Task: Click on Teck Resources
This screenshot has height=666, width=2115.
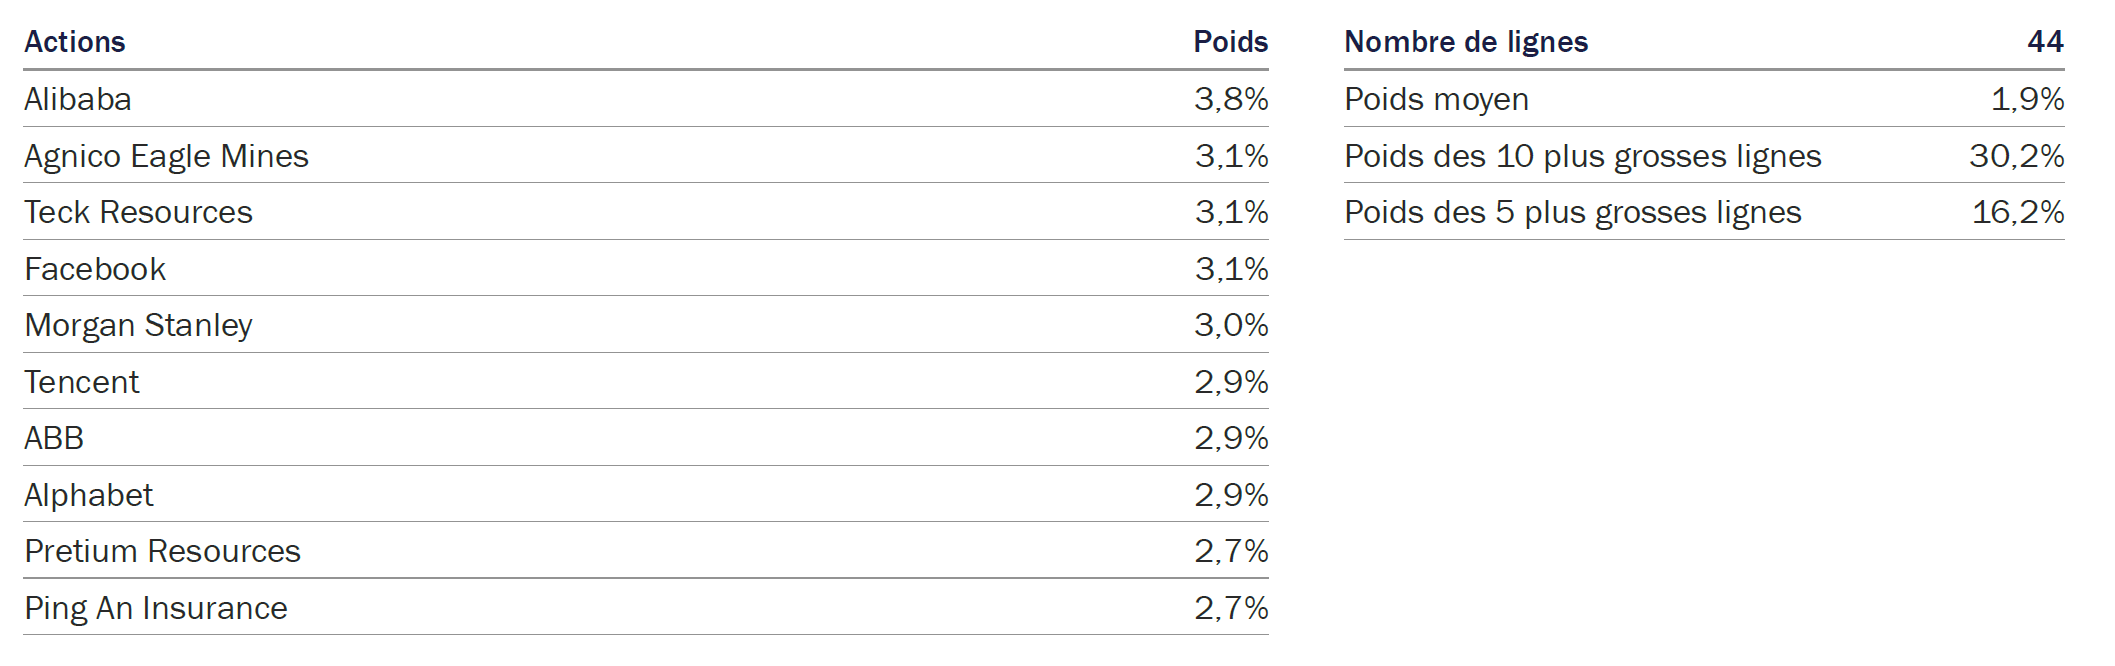Action: pos(138,212)
